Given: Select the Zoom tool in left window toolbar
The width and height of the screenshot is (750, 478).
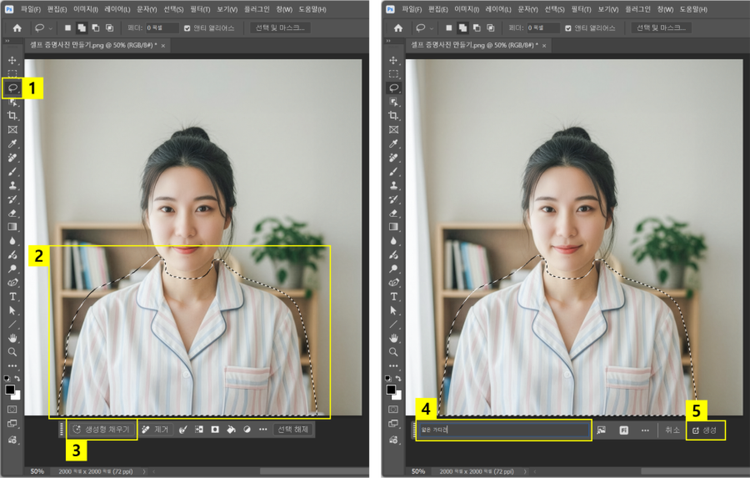Looking at the screenshot, I should (13, 352).
